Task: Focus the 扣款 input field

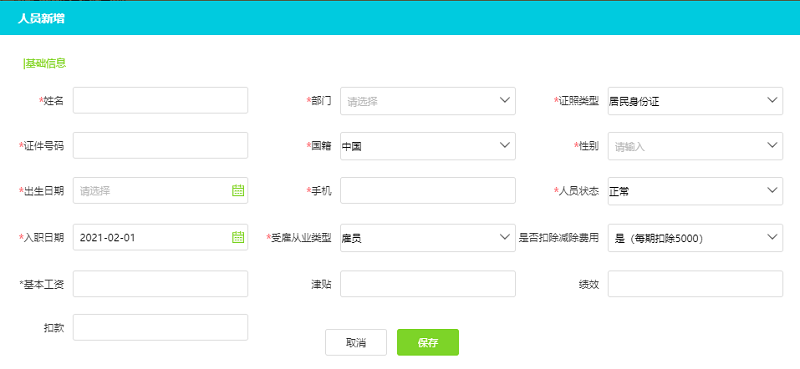Action: coord(160,327)
